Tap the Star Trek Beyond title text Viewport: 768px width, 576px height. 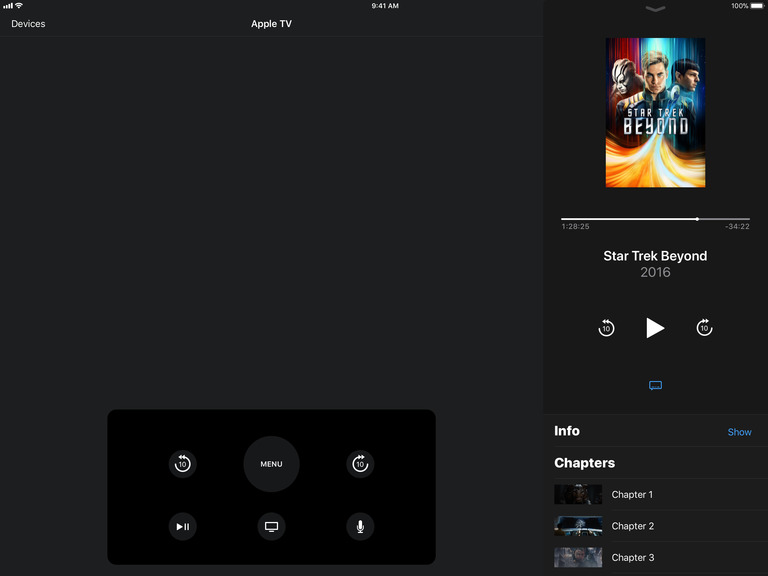tap(655, 256)
